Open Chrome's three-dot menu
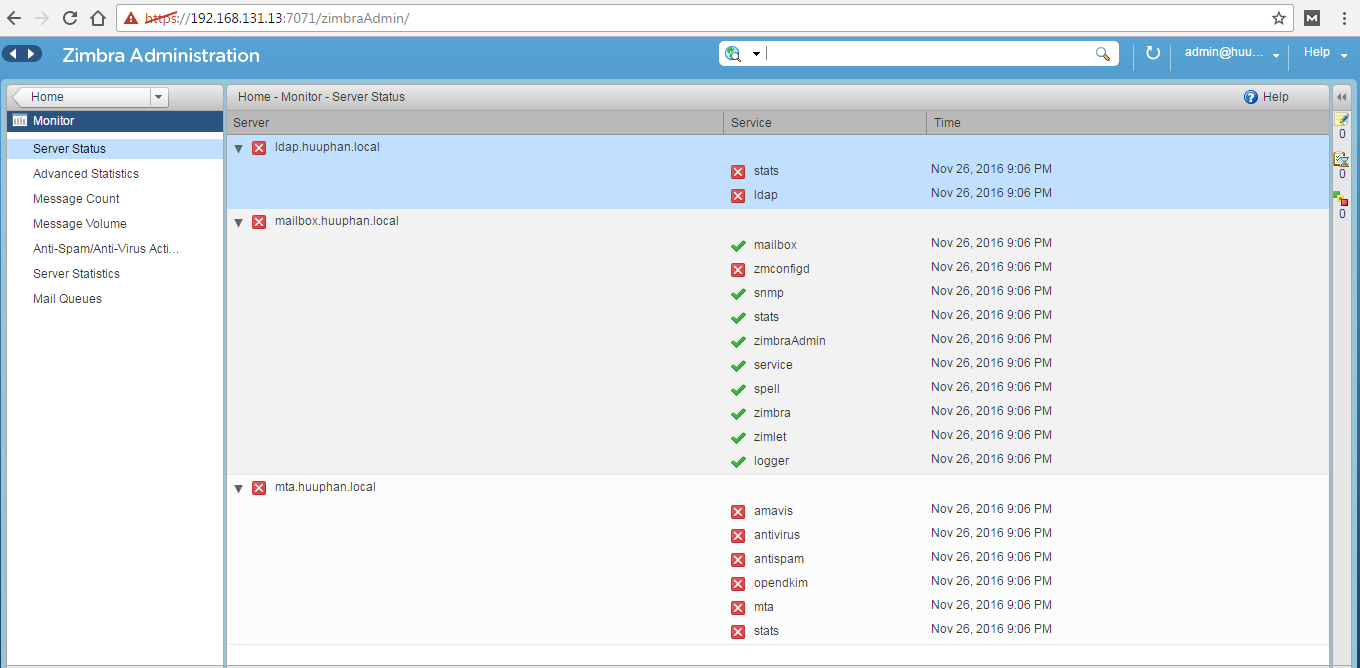This screenshot has height=668, width=1360. pyautogui.click(x=1343, y=18)
